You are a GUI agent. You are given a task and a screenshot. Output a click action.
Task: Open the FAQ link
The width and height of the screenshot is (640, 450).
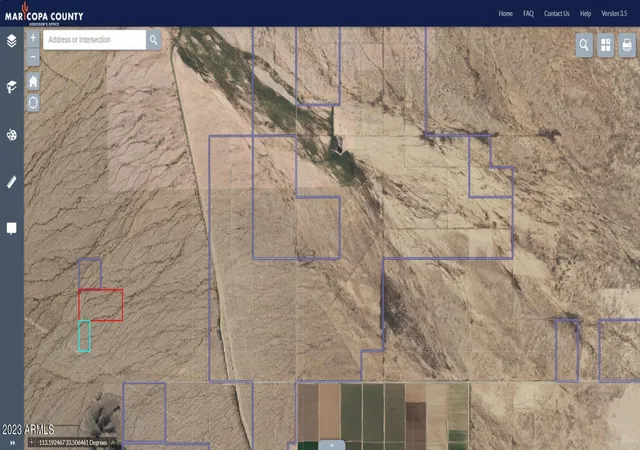[x=528, y=13]
